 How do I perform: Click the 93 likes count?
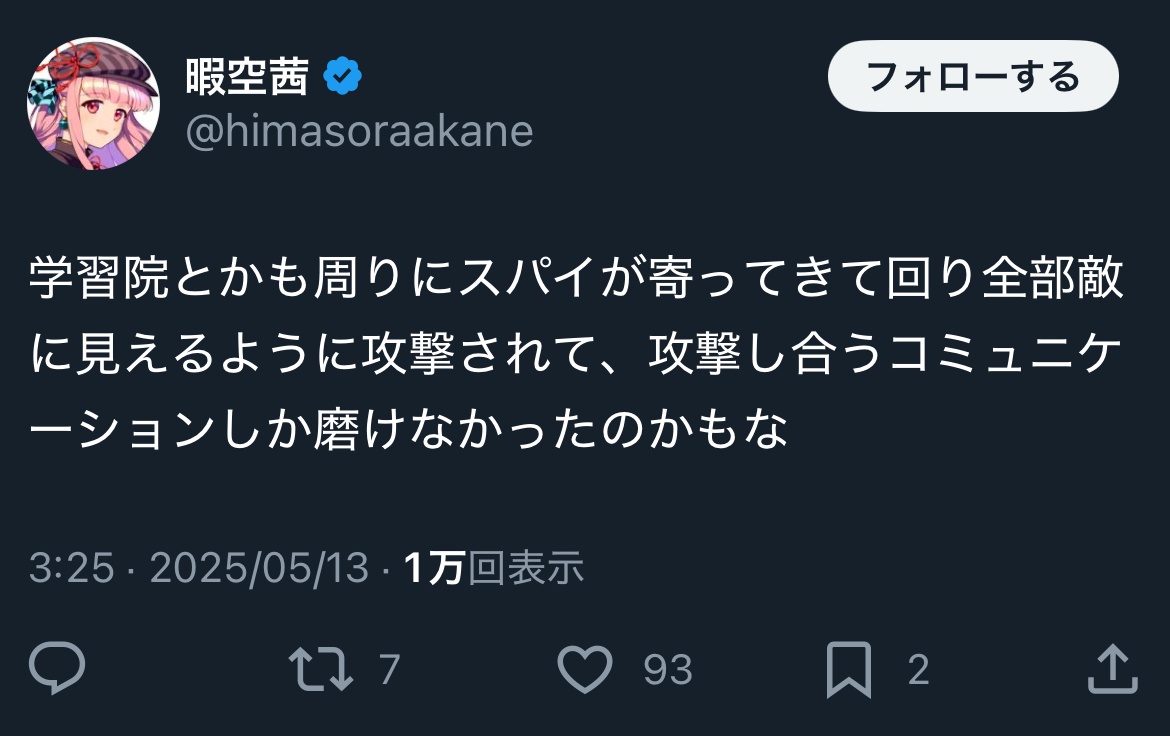tap(667, 669)
